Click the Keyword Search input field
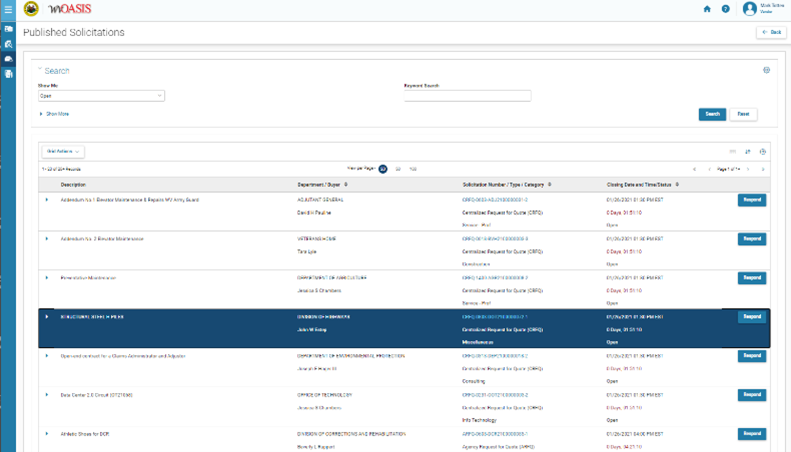The image size is (791, 452). coord(467,96)
